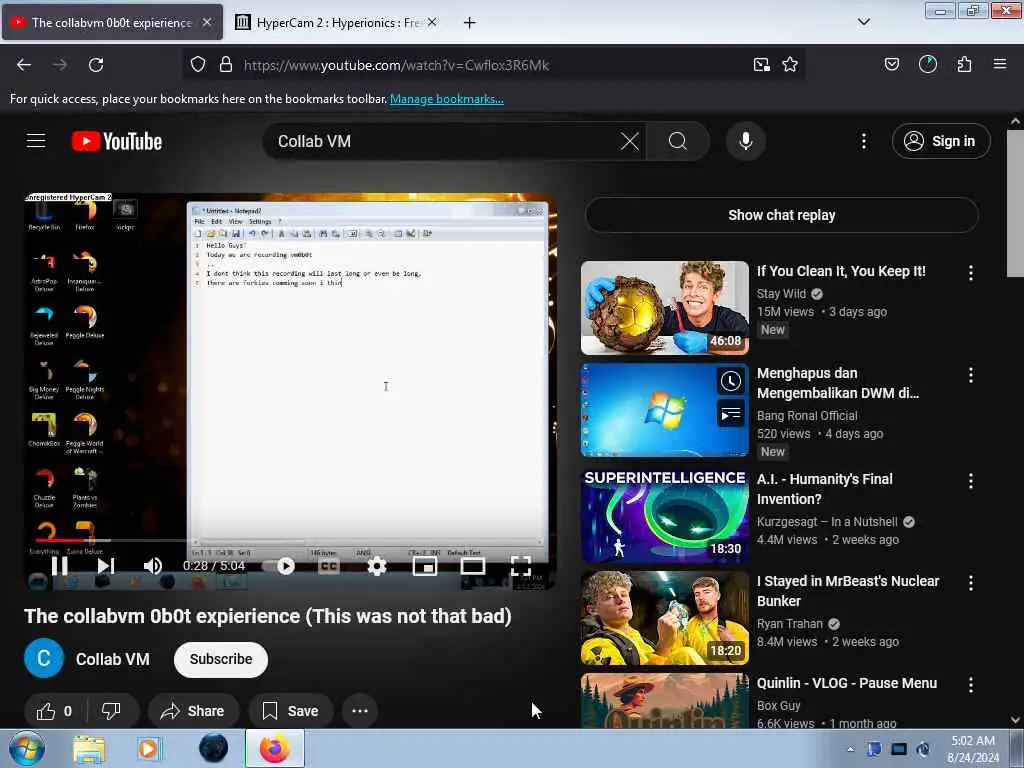Open more actions under the video

point(360,711)
